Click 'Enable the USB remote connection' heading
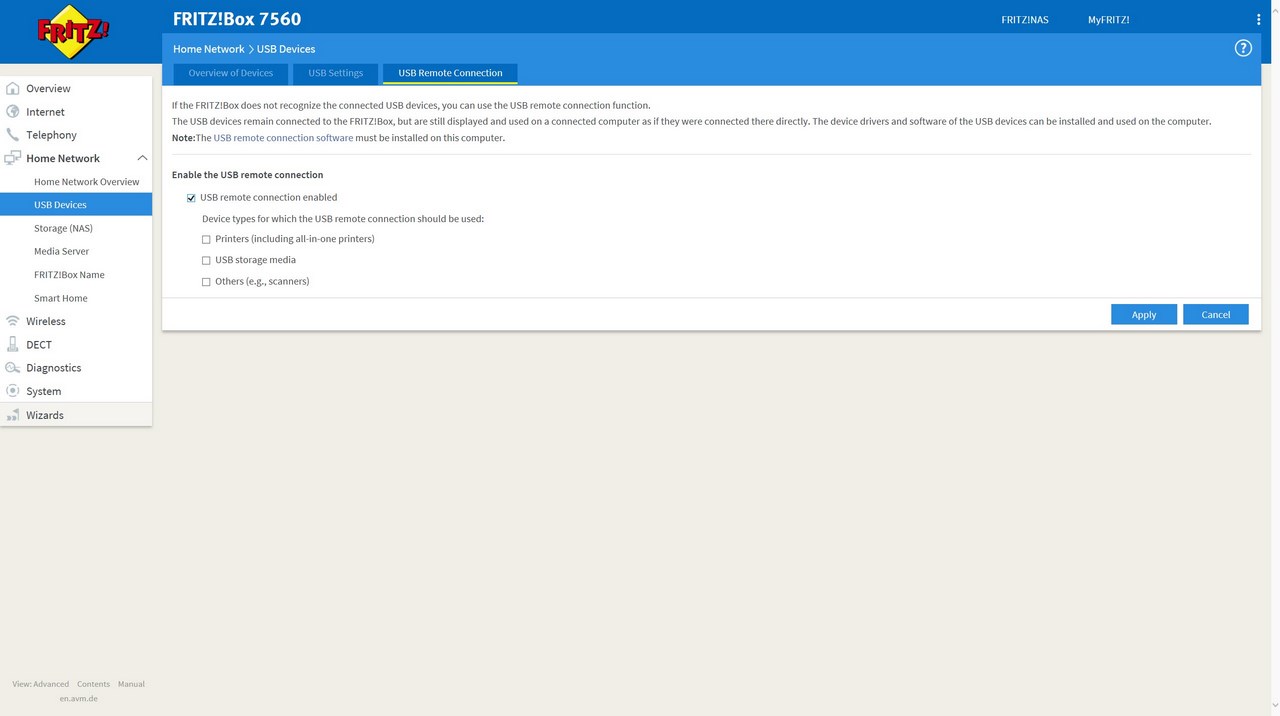The width and height of the screenshot is (1280, 716). click(248, 175)
